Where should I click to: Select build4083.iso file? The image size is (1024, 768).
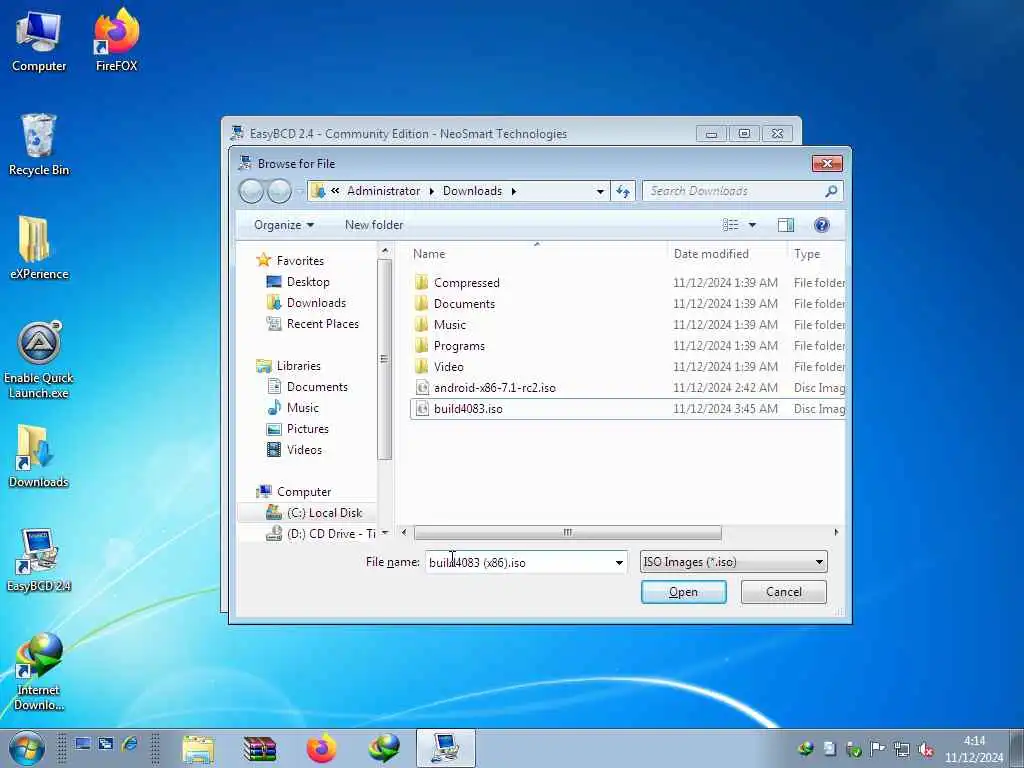tap(468, 409)
